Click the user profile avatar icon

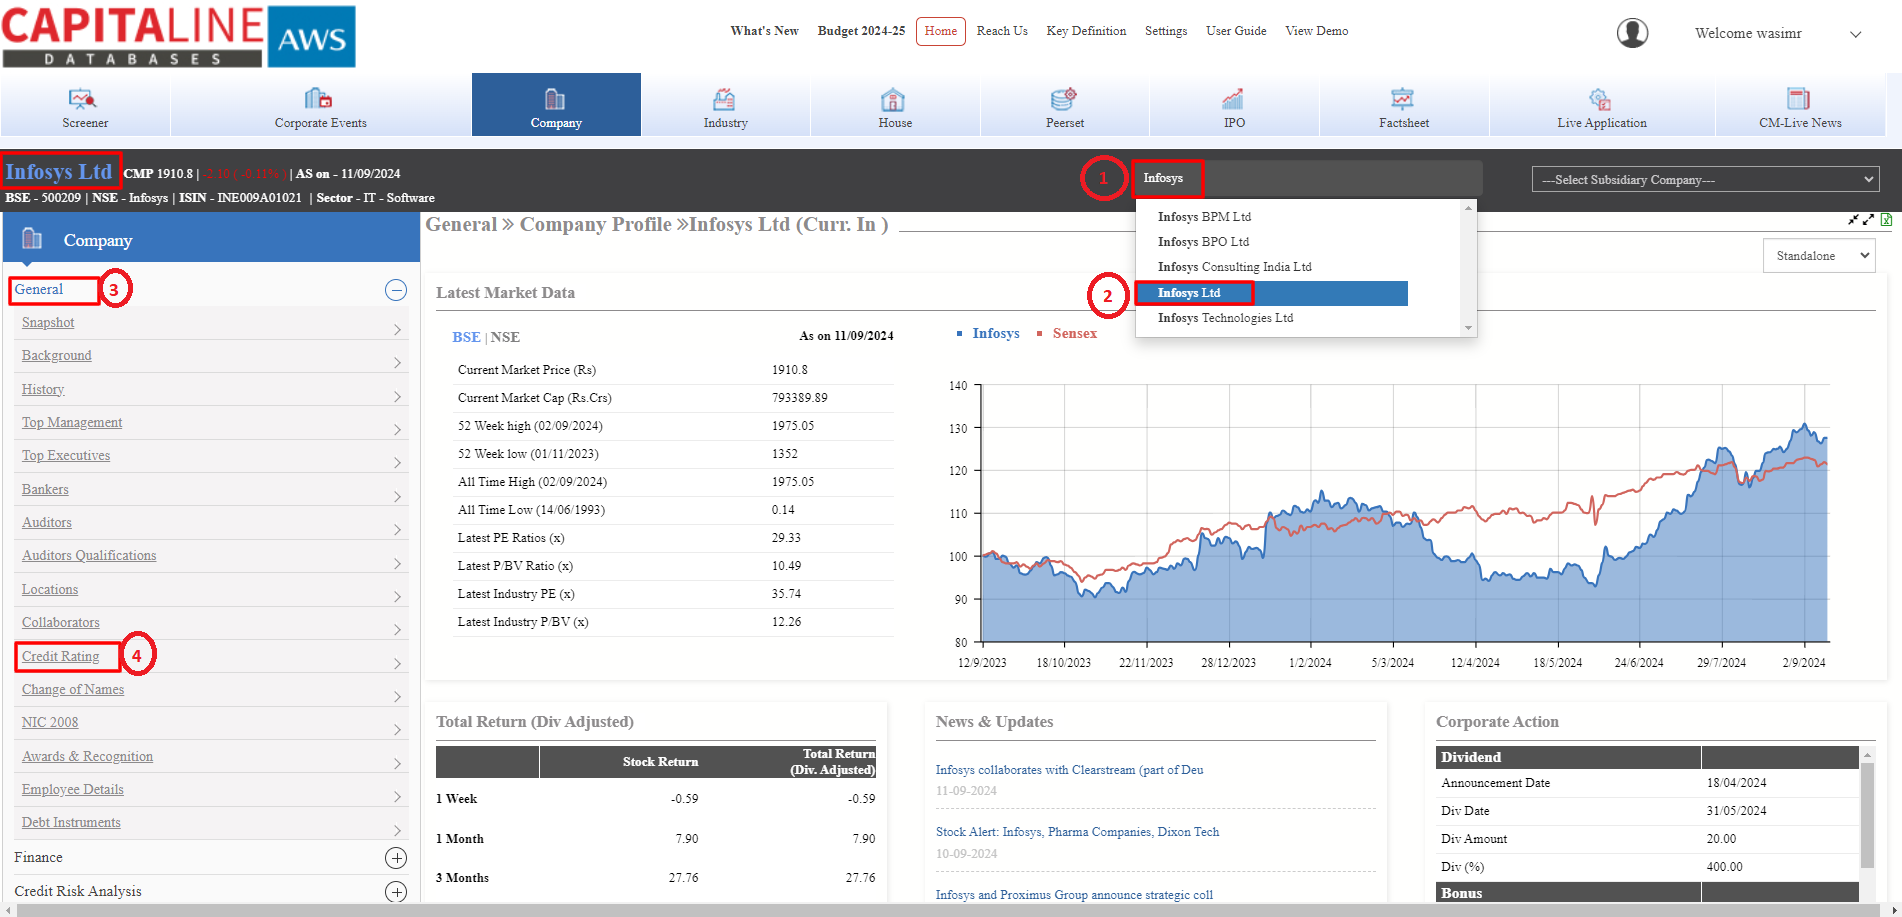[x=1633, y=33]
